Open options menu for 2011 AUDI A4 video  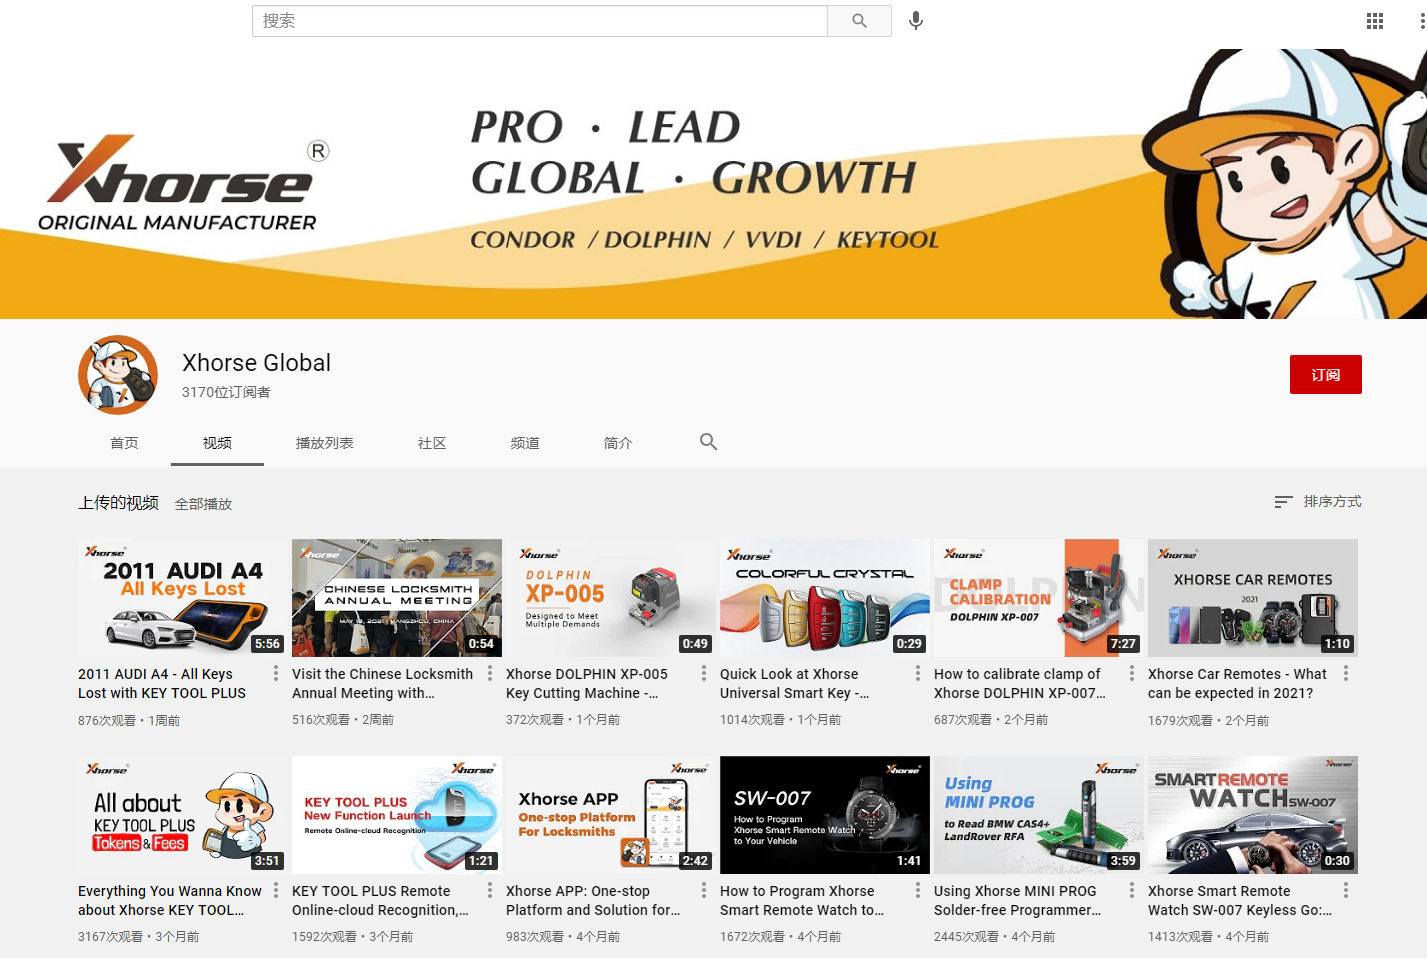tap(276, 674)
